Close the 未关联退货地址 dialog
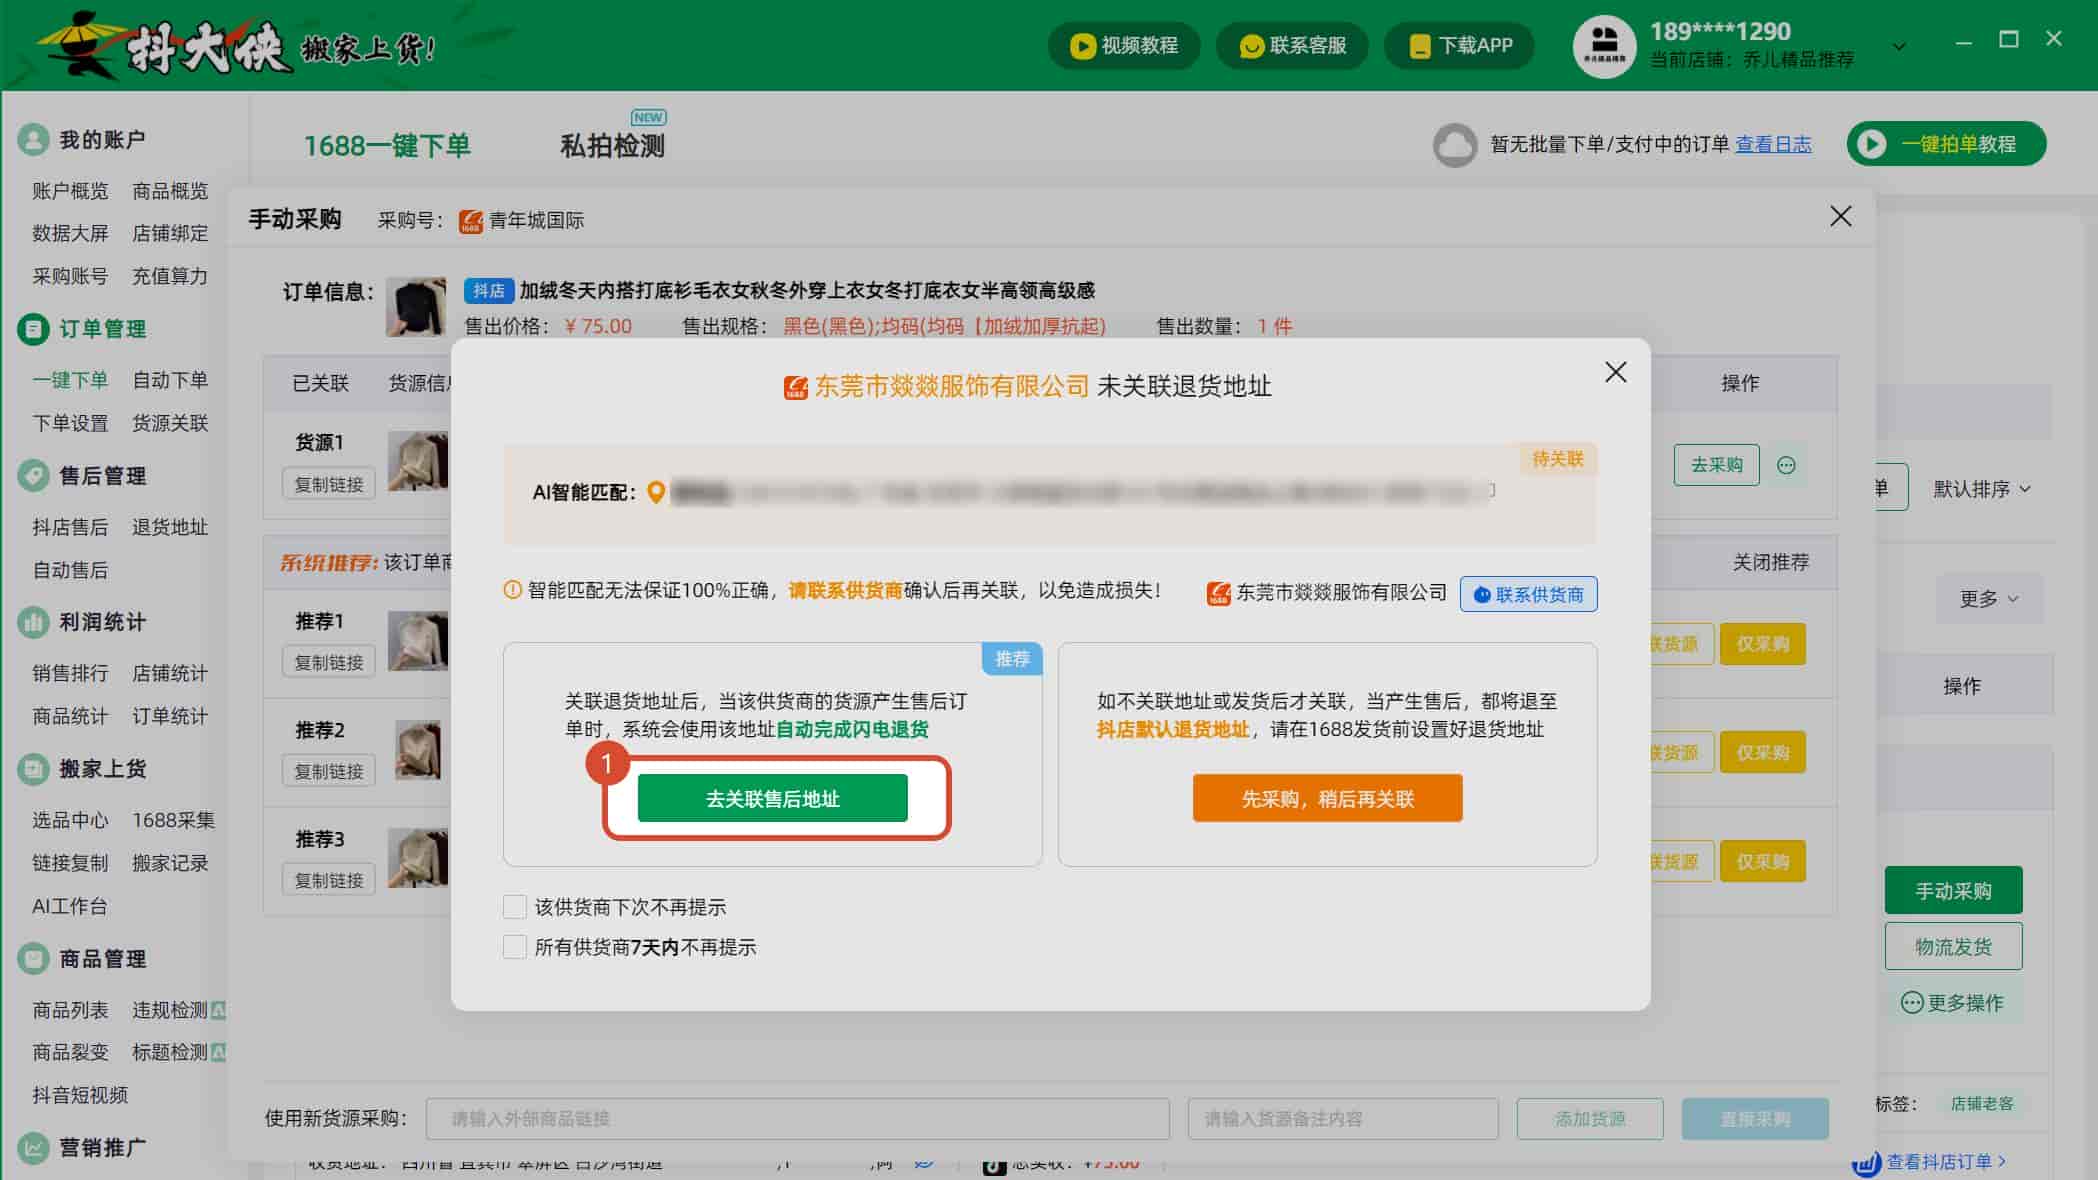Screen dimensions: 2098x1180 1615,372
